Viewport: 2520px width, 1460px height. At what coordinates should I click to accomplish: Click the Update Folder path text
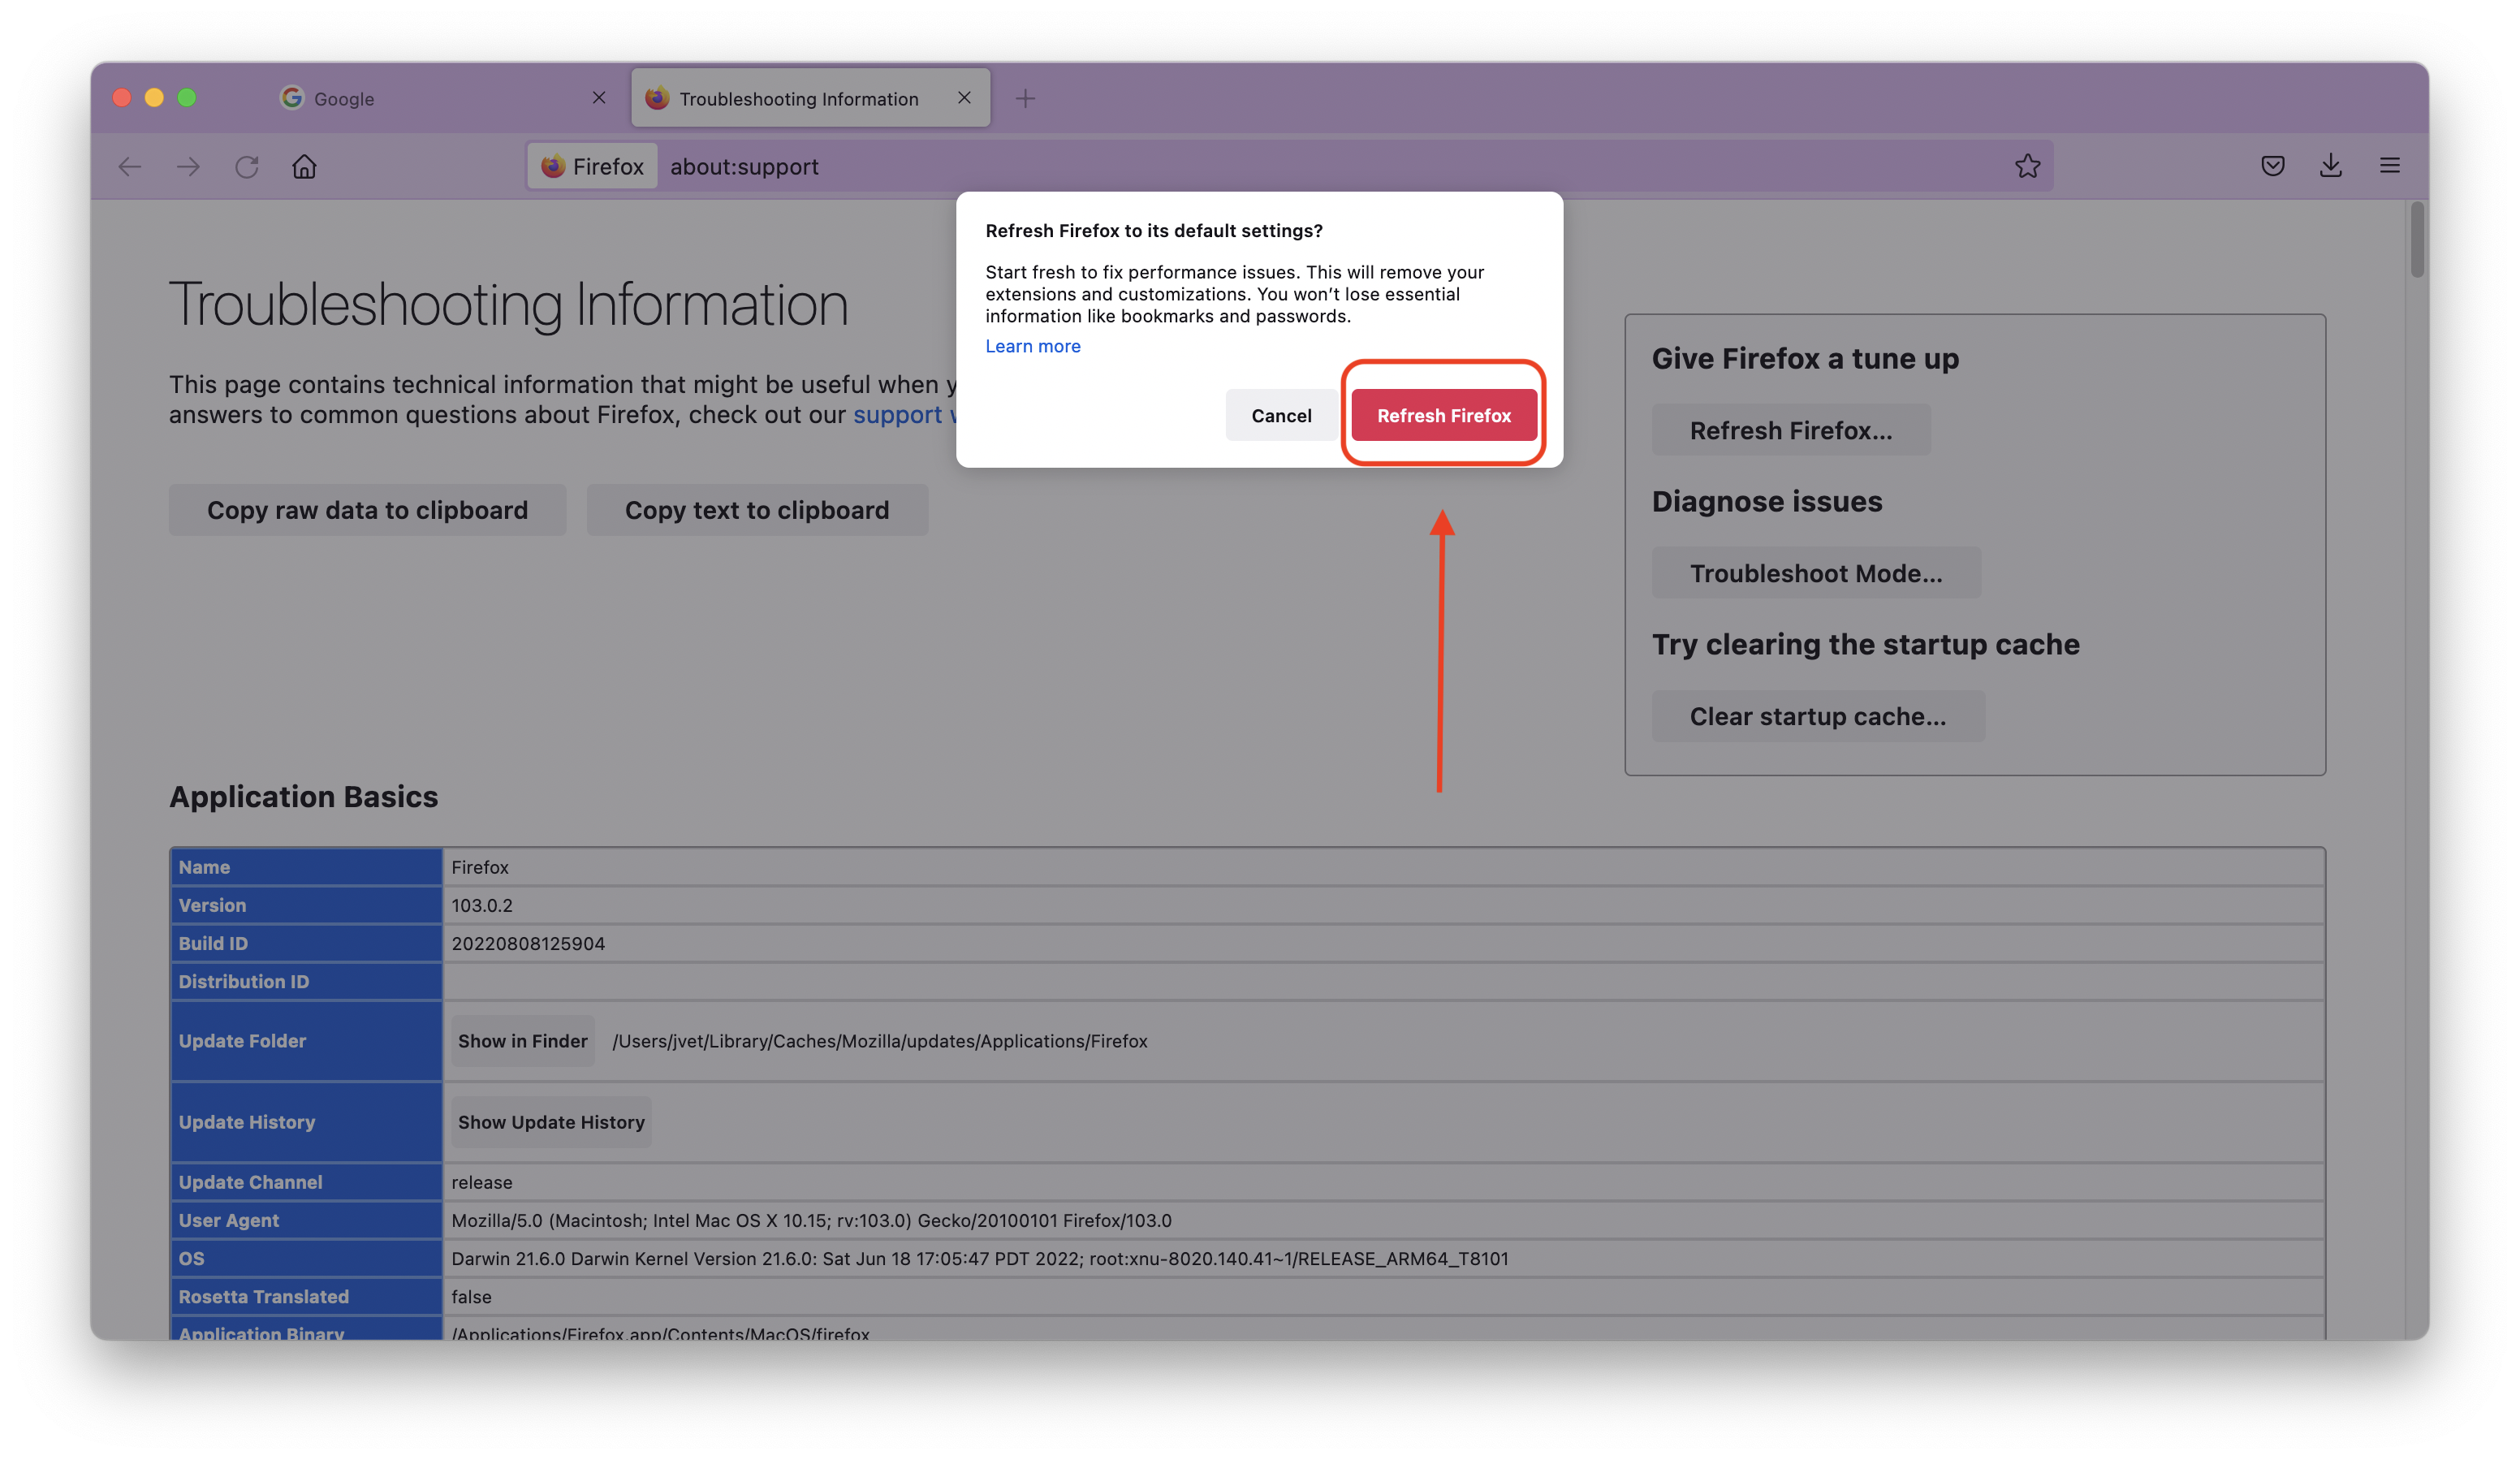click(x=879, y=1041)
